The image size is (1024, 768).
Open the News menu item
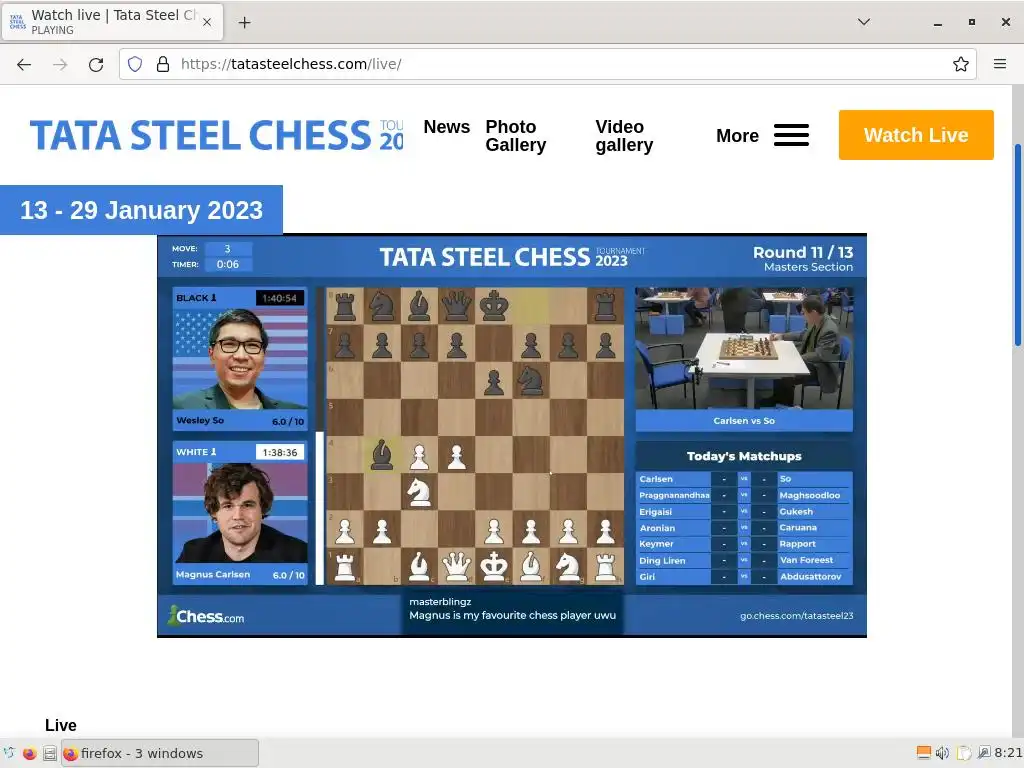click(447, 127)
